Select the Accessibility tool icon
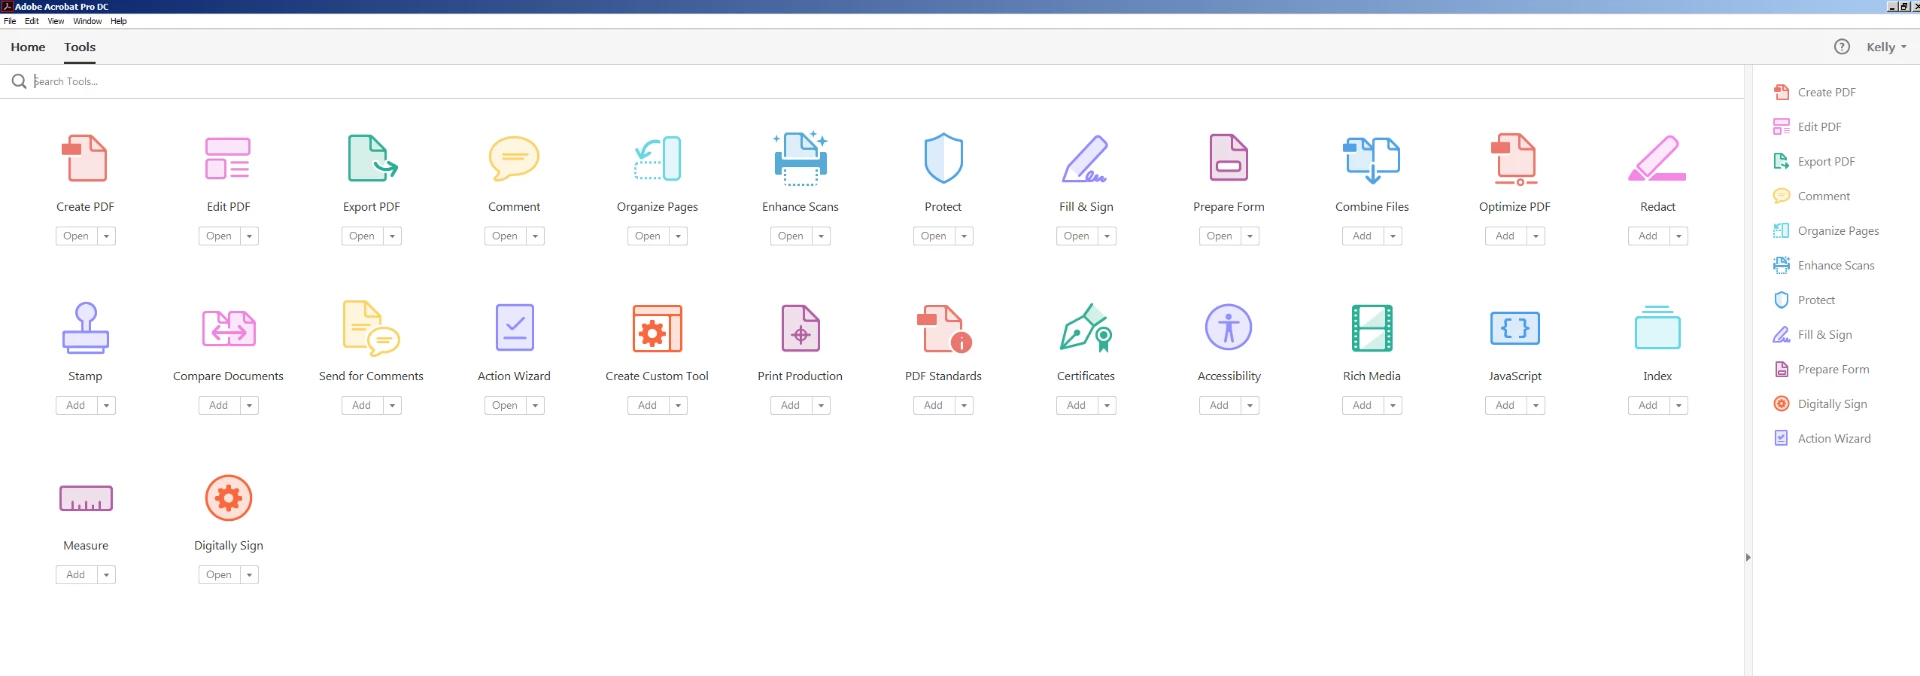Image resolution: width=1920 pixels, height=676 pixels. tap(1229, 327)
